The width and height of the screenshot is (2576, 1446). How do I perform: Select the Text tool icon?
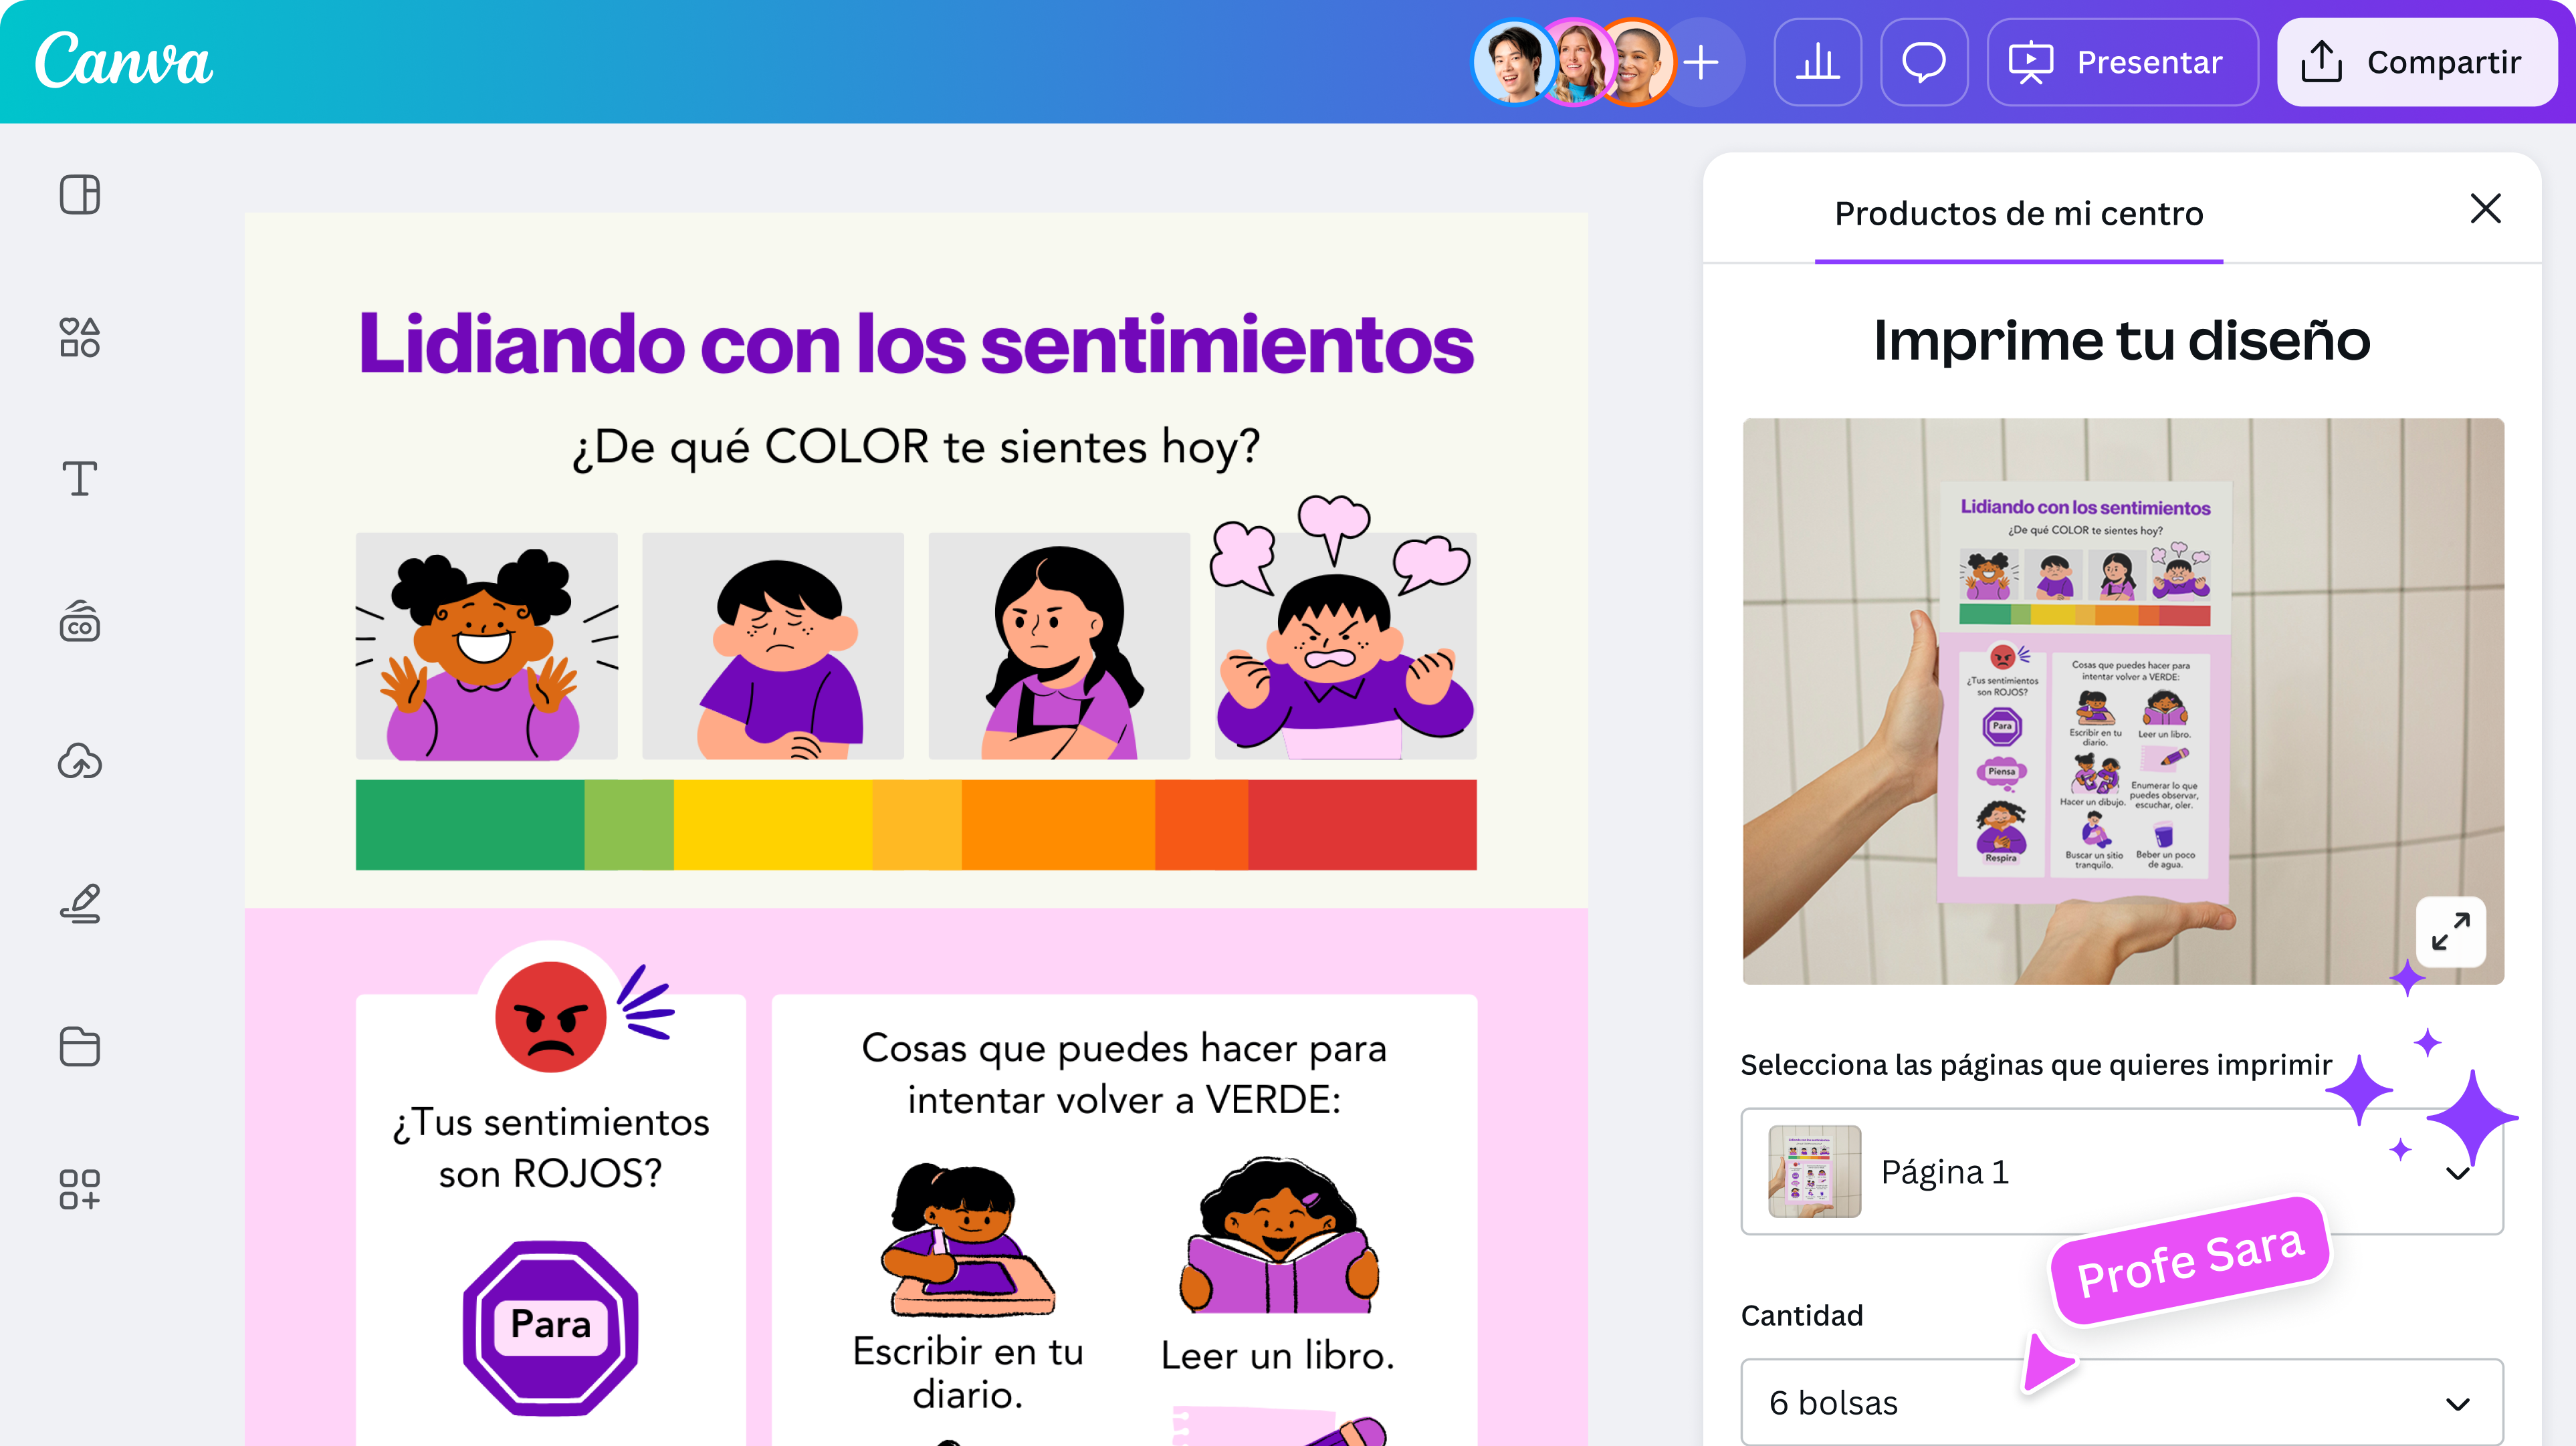point(80,479)
